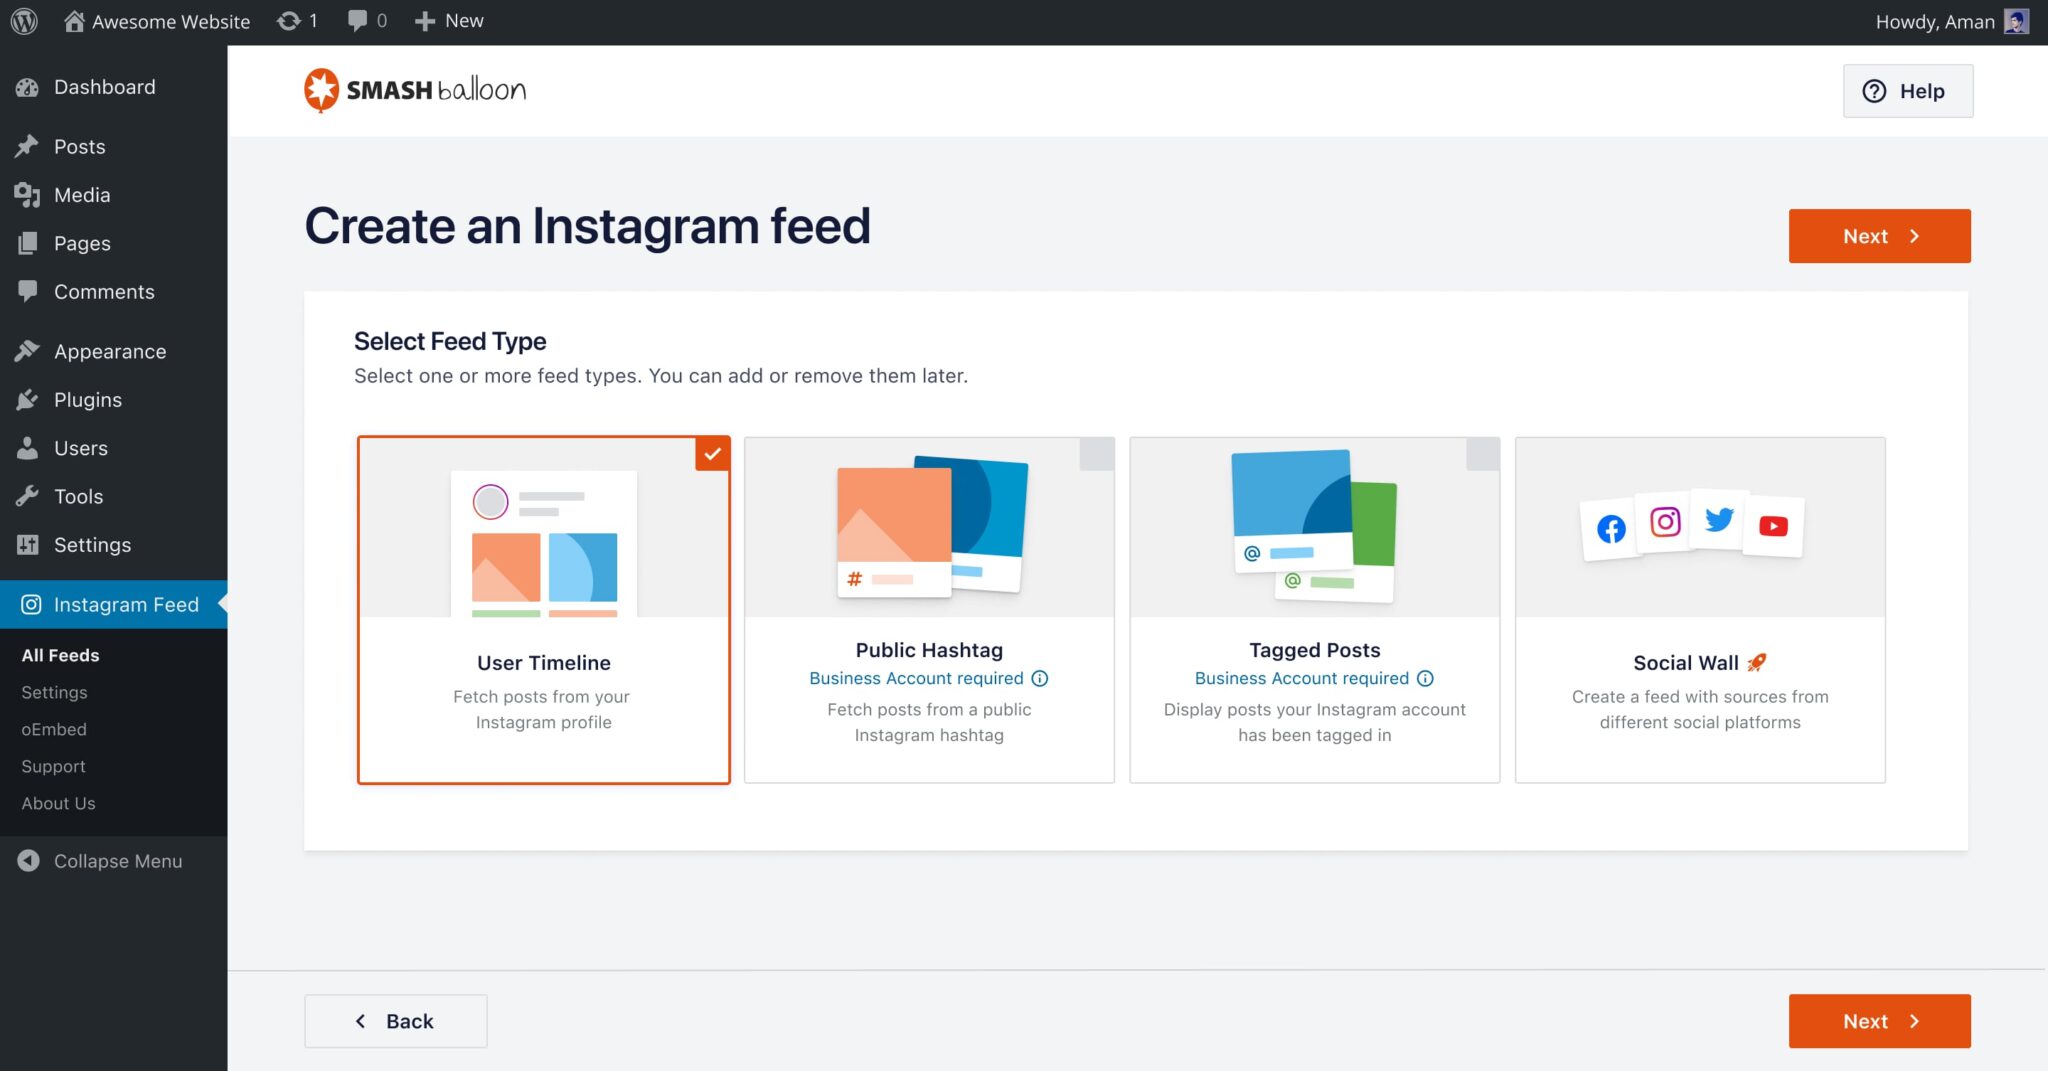Screen dimensions: 2048x1071
Task: Click the info icon beside Public Hashtag requirement
Action: [x=1040, y=678]
